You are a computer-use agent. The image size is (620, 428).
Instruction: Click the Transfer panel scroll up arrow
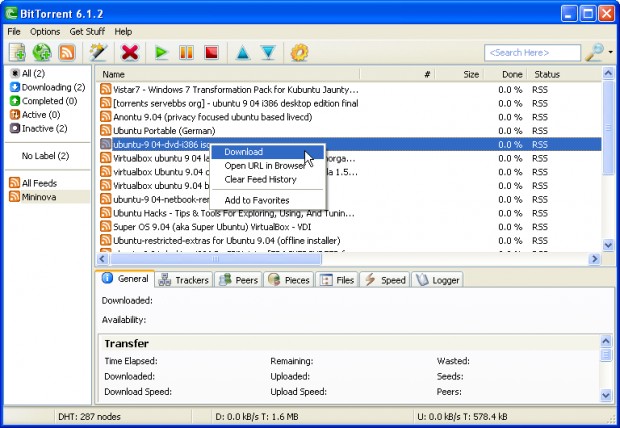click(x=606, y=341)
